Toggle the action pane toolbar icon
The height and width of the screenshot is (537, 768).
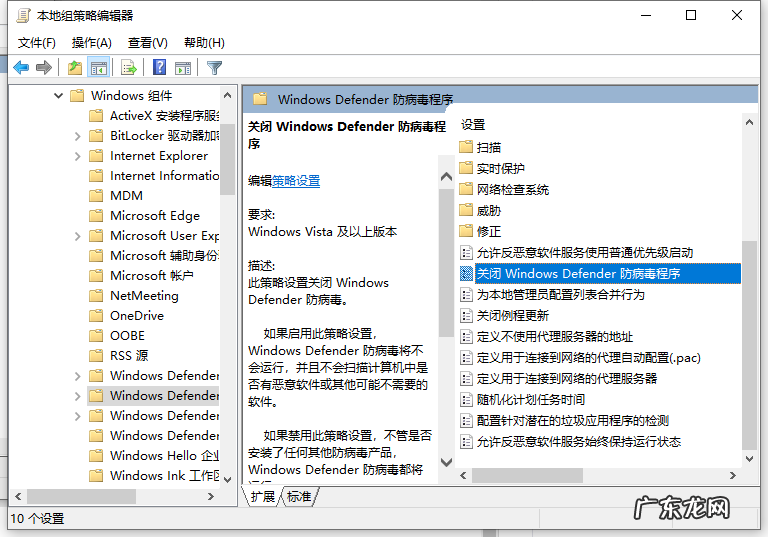(183, 68)
